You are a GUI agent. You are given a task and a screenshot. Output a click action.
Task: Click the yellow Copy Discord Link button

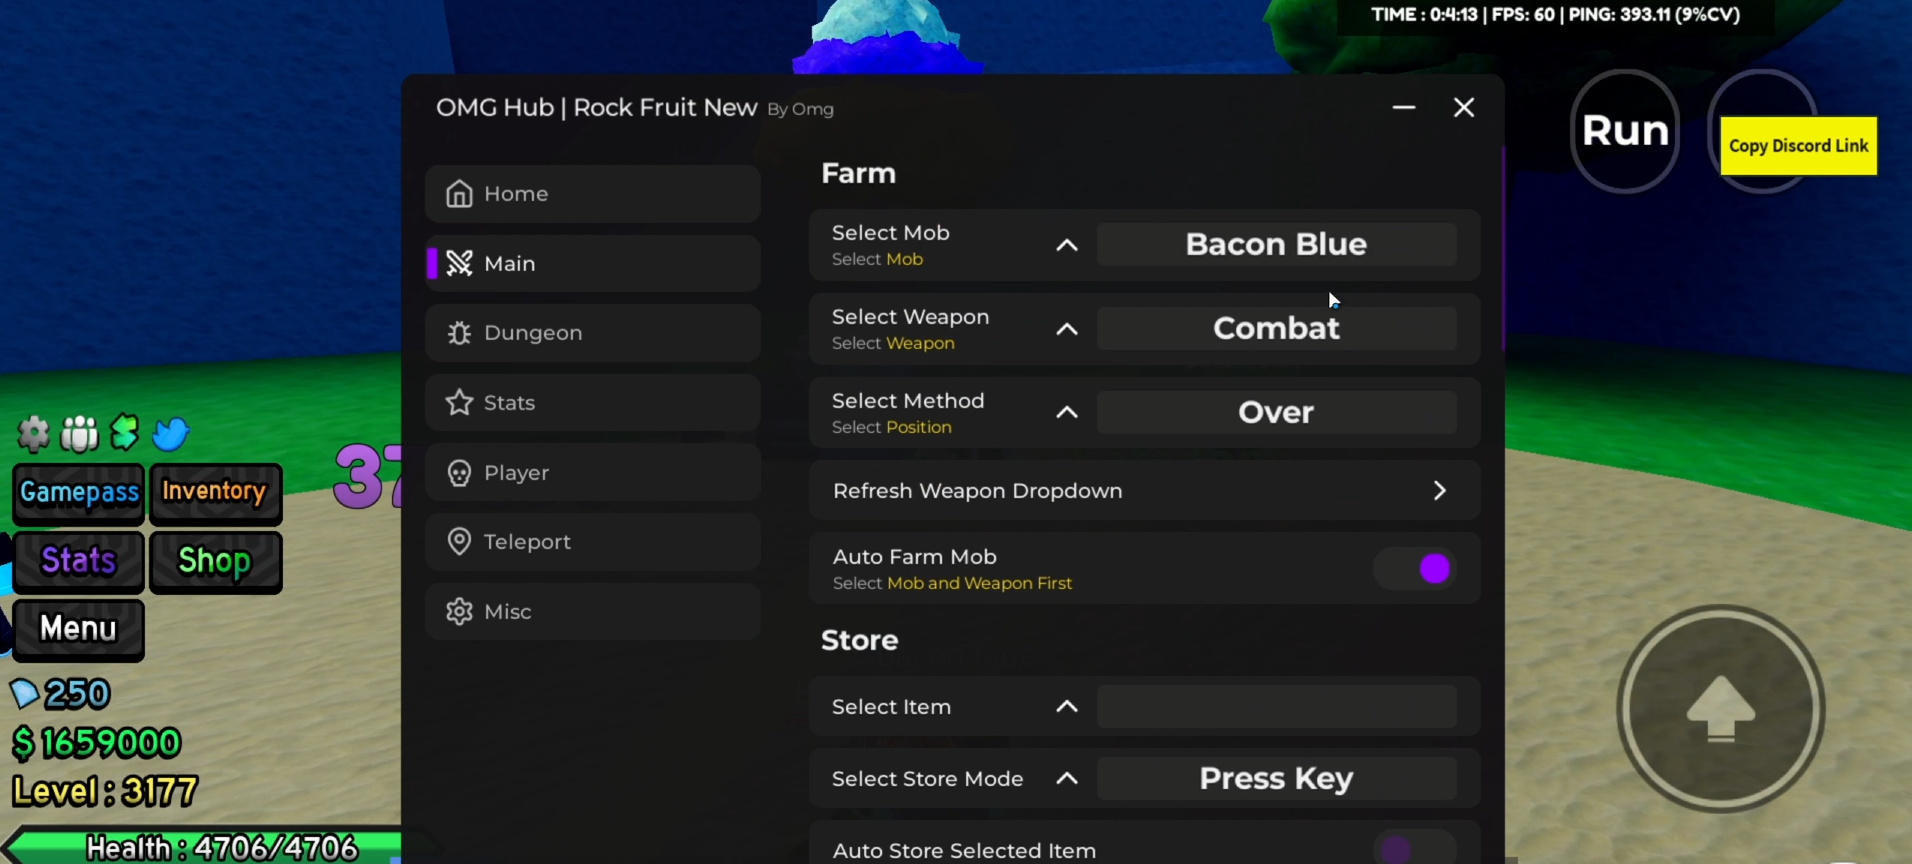pos(1797,146)
